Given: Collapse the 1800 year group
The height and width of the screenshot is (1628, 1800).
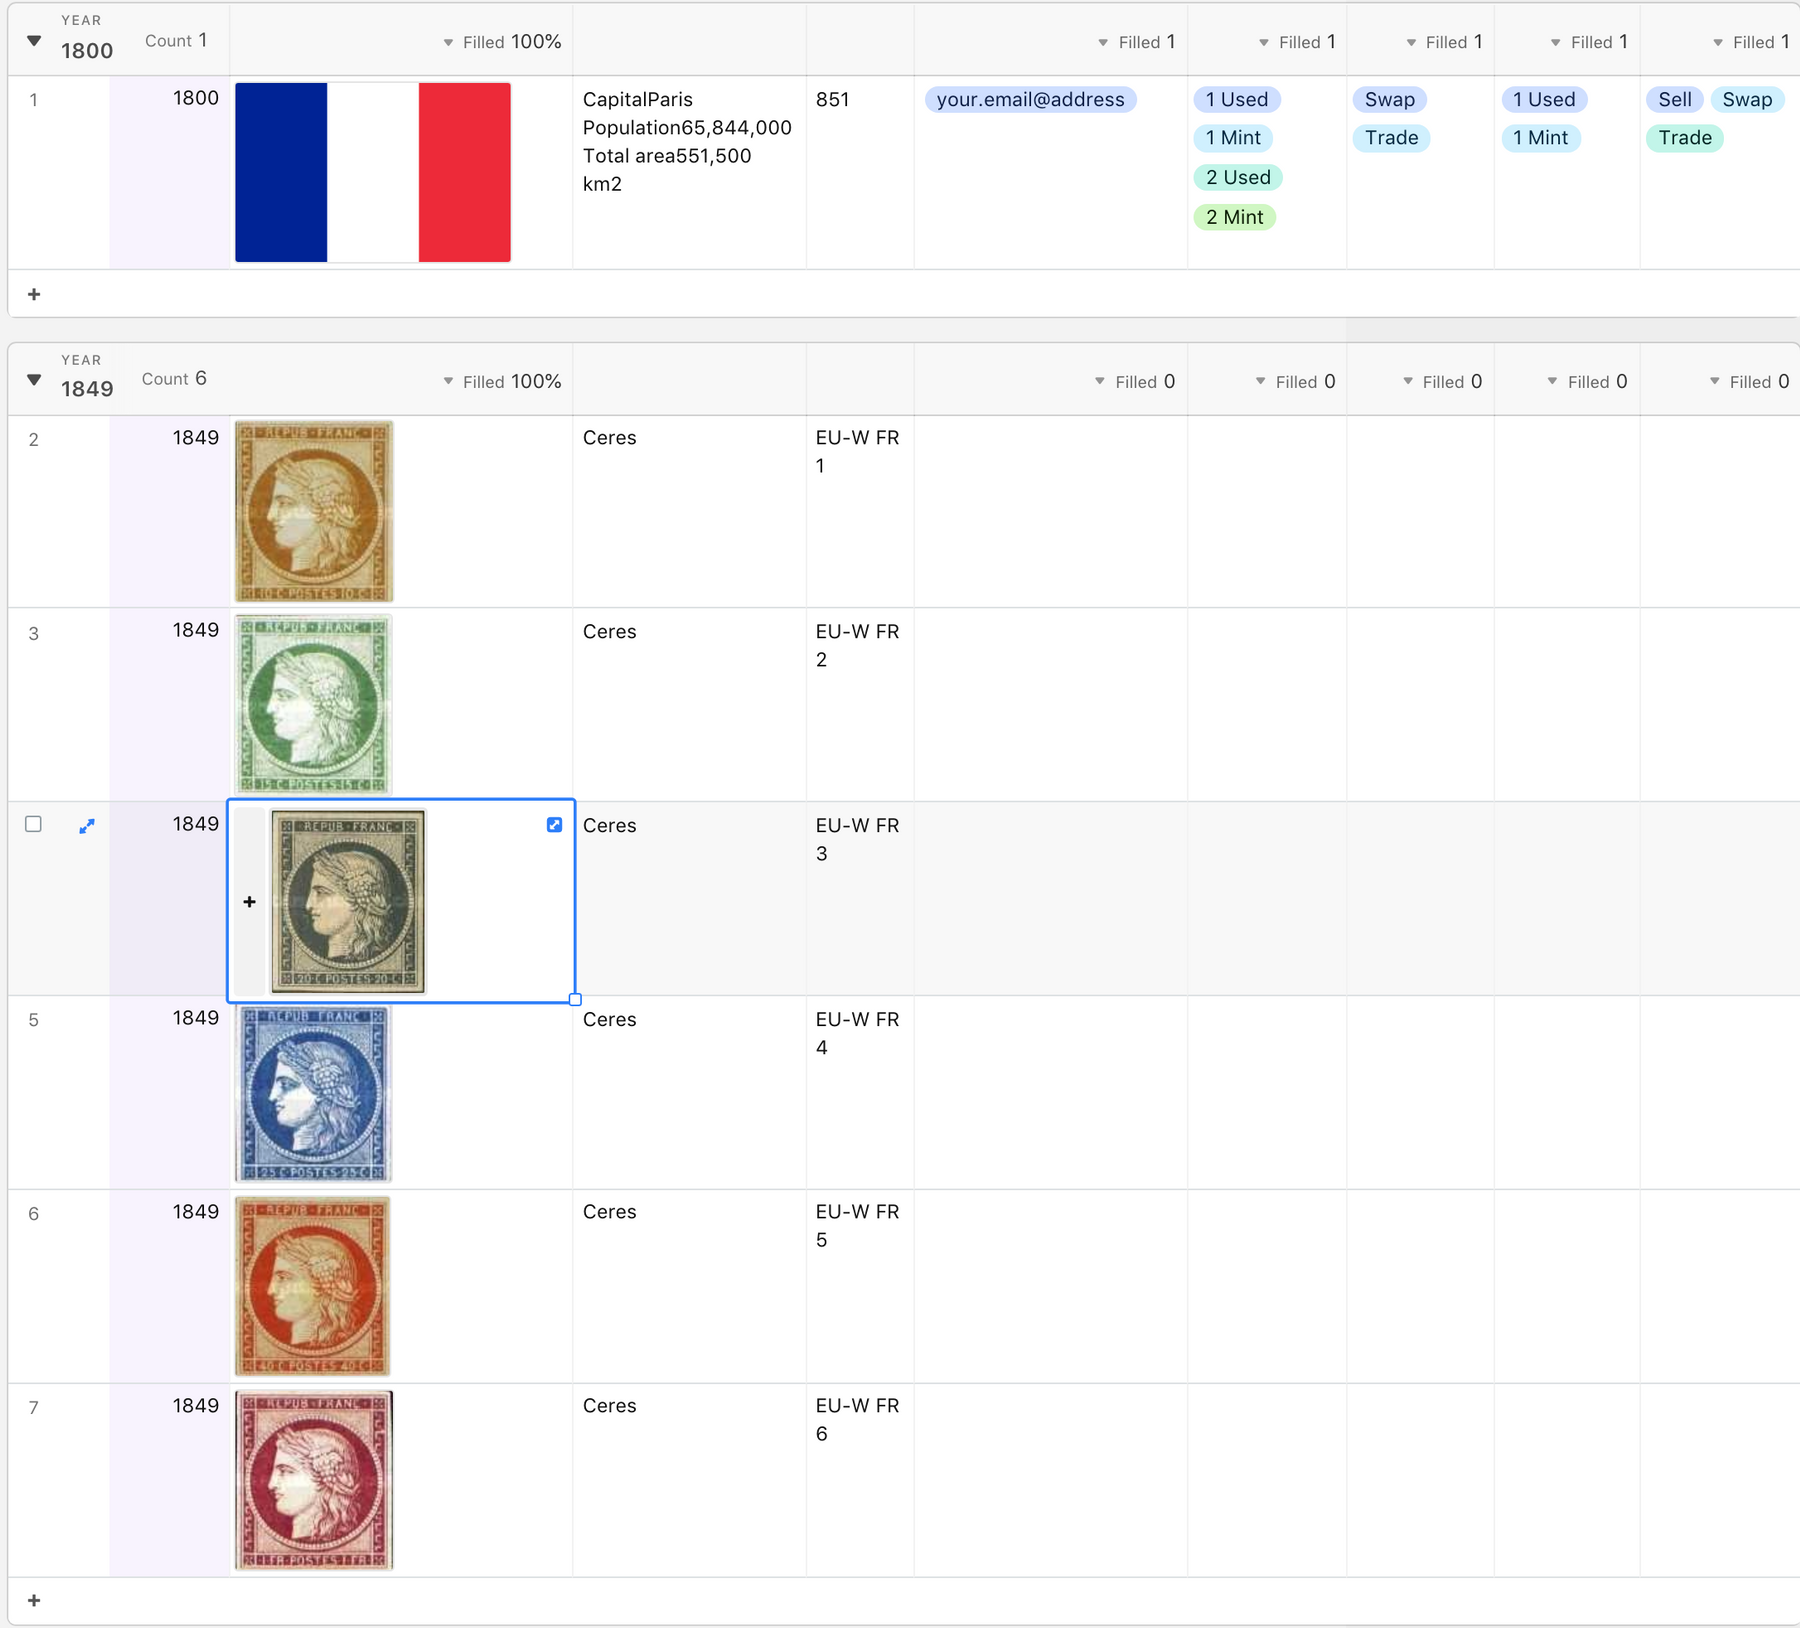Looking at the screenshot, I should (x=34, y=41).
